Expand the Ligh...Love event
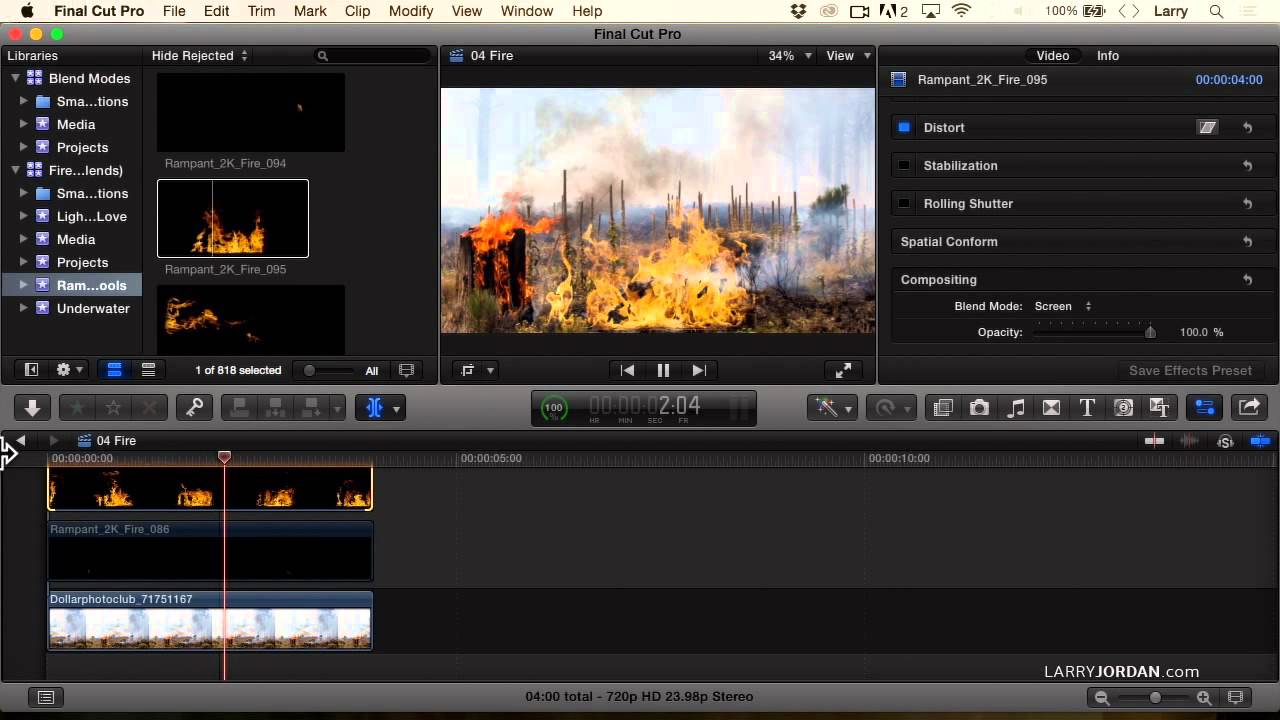The height and width of the screenshot is (720, 1280). [23, 216]
